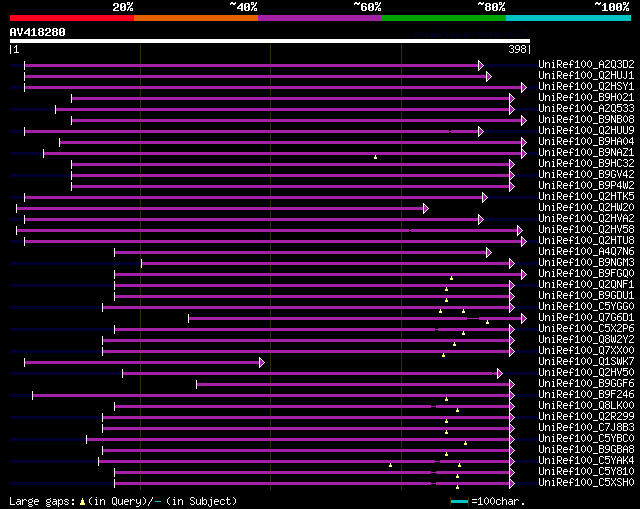Open UniRef100_B9NGM3 entry
The width and height of the screenshot is (640, 509).
[x=586, y=263]
